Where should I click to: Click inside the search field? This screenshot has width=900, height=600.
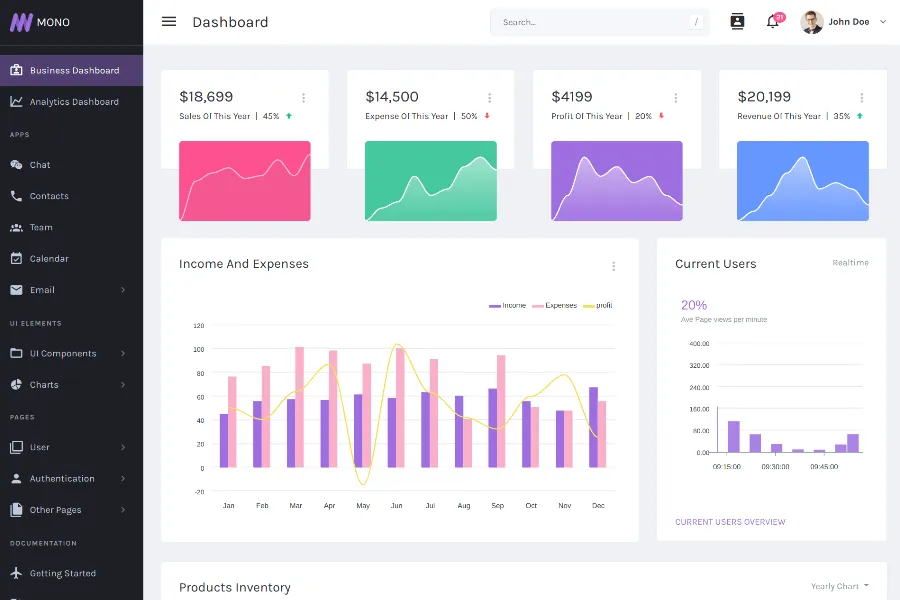coord(590,22)
